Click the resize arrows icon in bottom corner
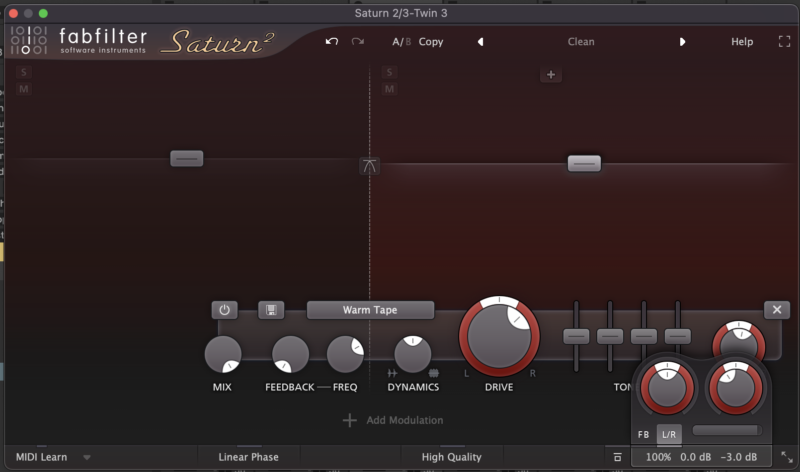This screenshot has width=800, height=472. [787, 457]
